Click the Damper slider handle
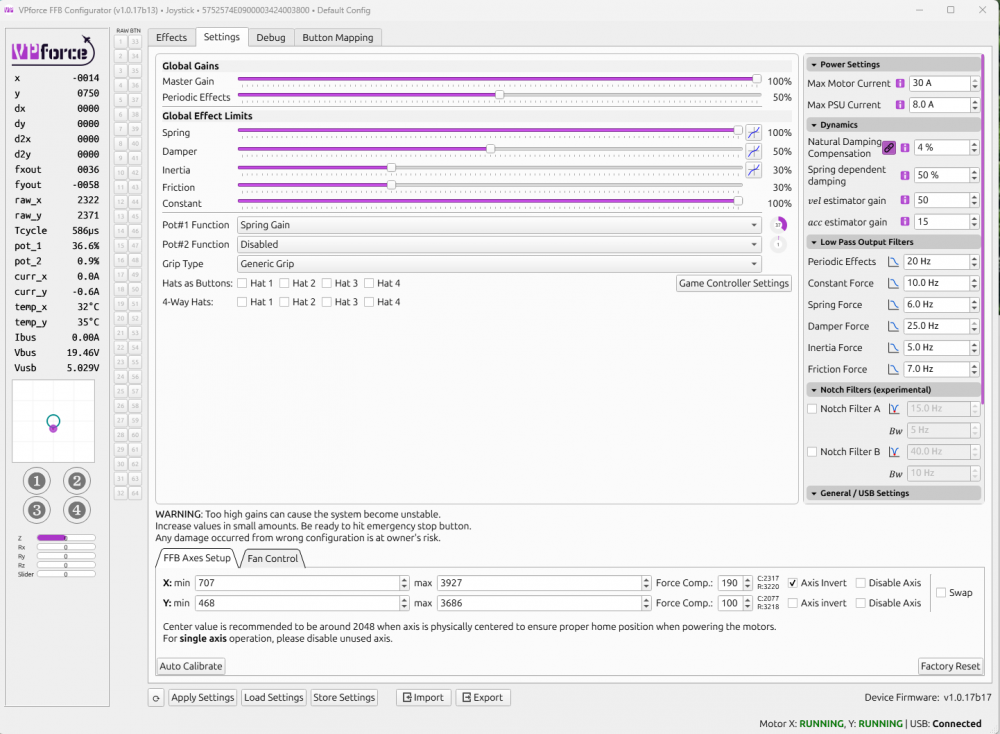This screenshot has width=1000, height=734. point(490,149)
